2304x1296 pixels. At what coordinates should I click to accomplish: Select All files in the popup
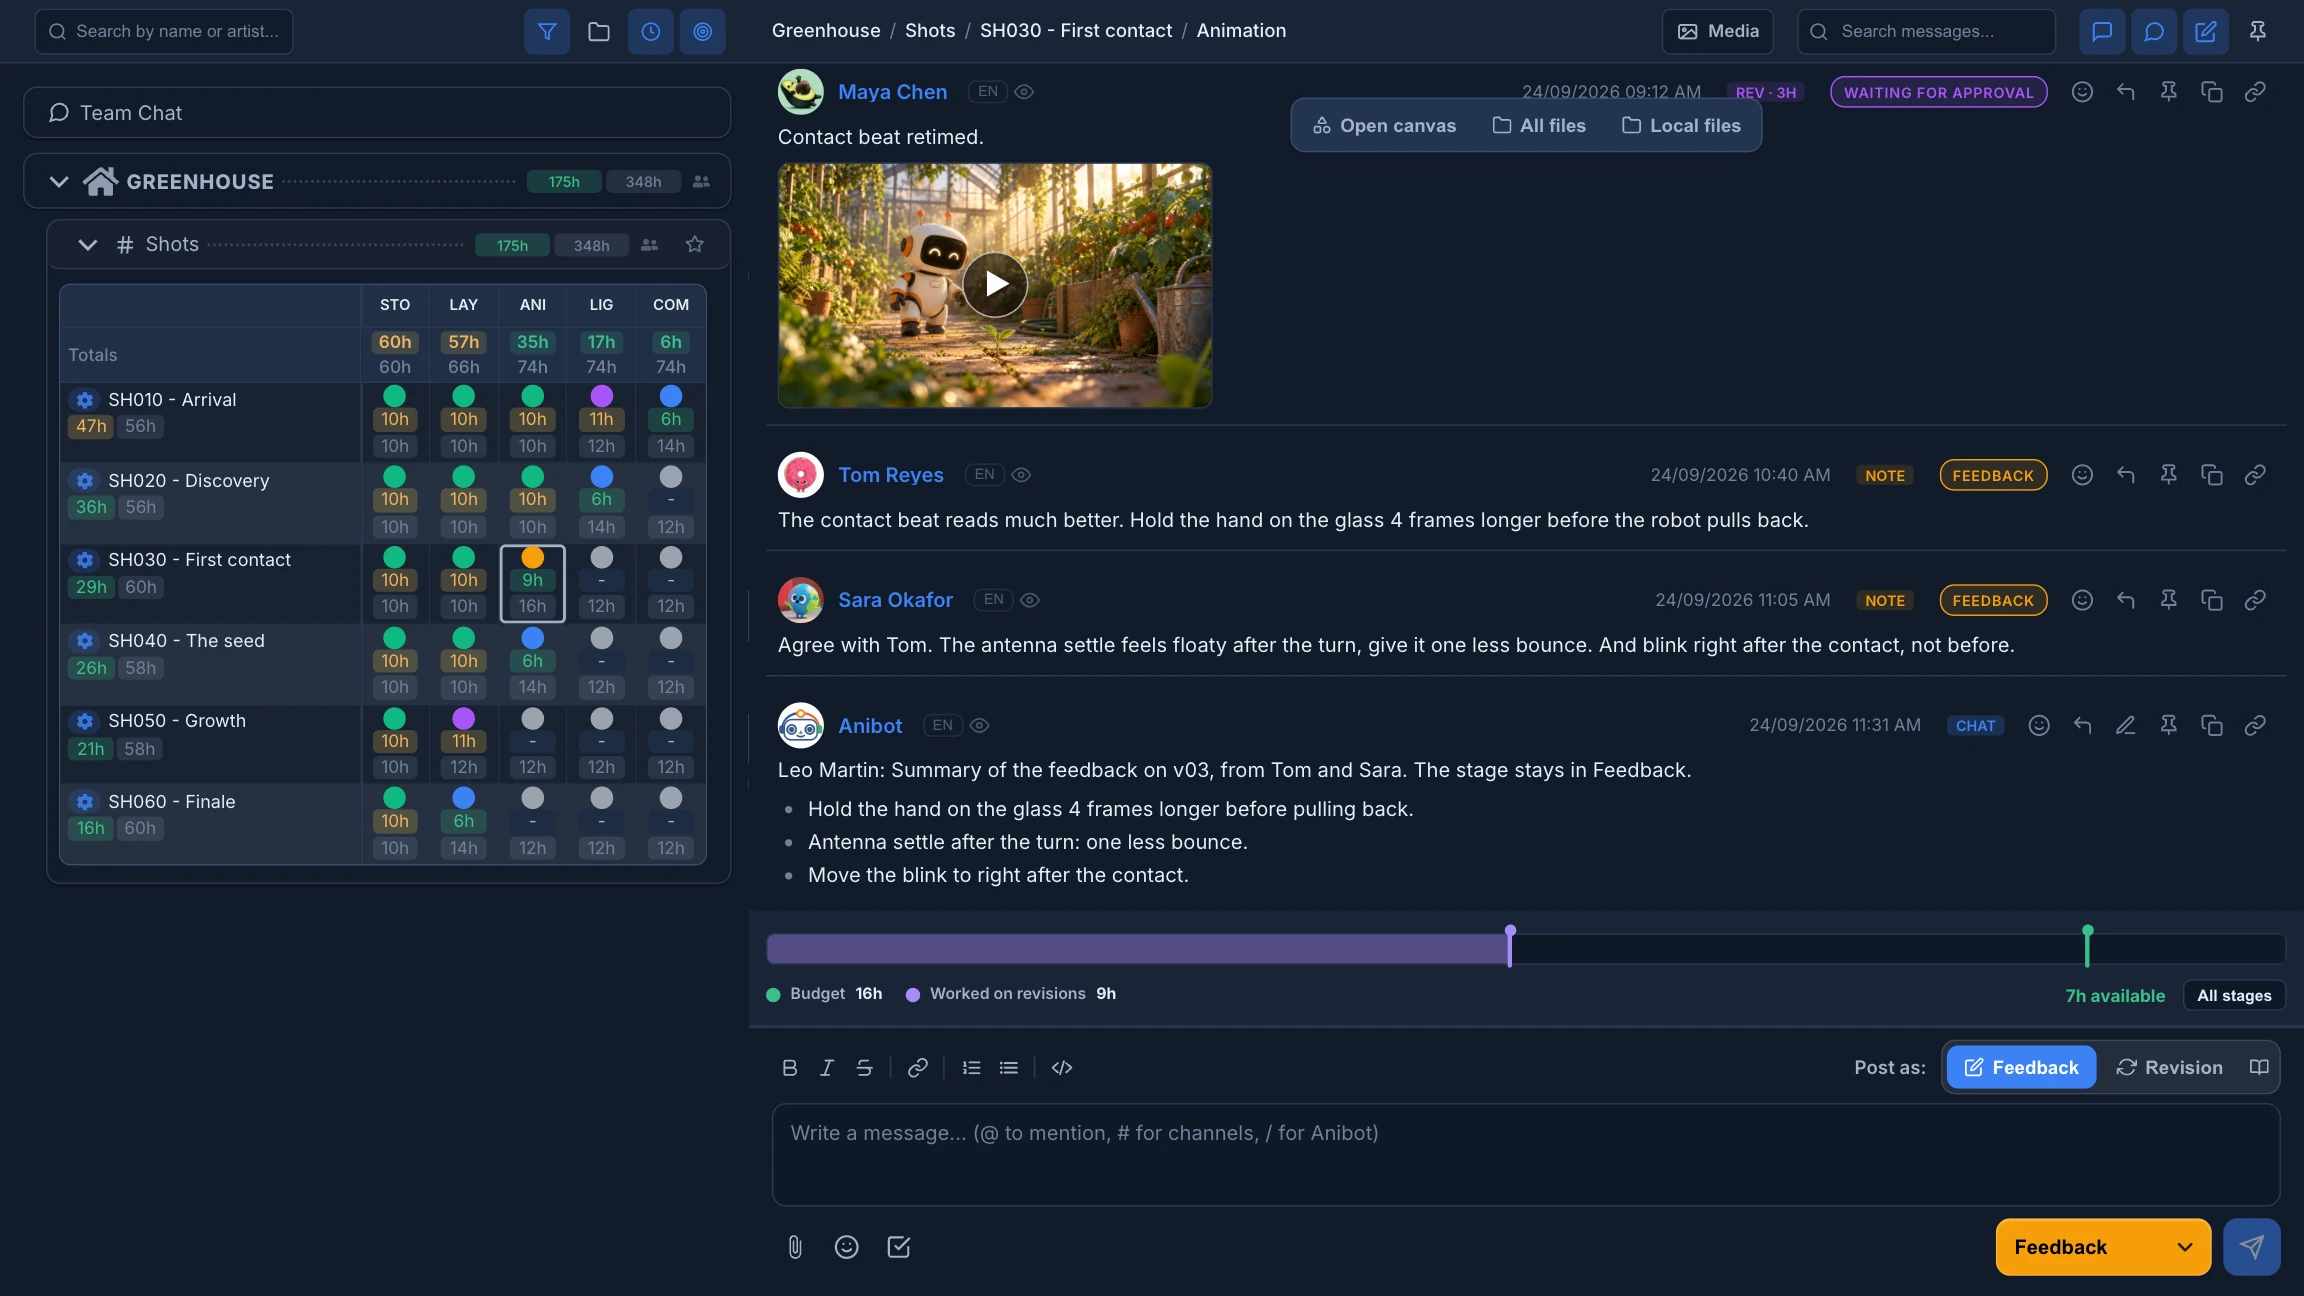[1539, 125]
